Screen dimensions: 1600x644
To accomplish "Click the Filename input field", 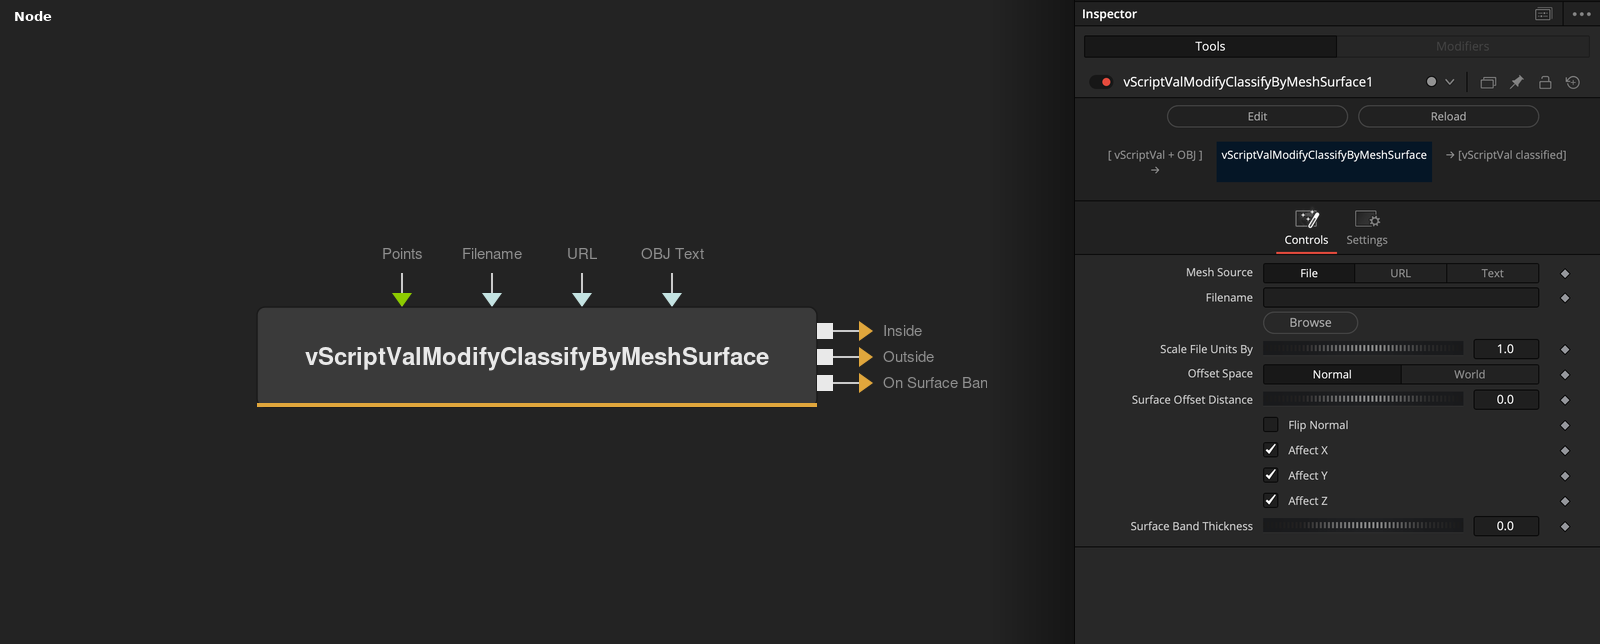I will (x=1401, y=297).
